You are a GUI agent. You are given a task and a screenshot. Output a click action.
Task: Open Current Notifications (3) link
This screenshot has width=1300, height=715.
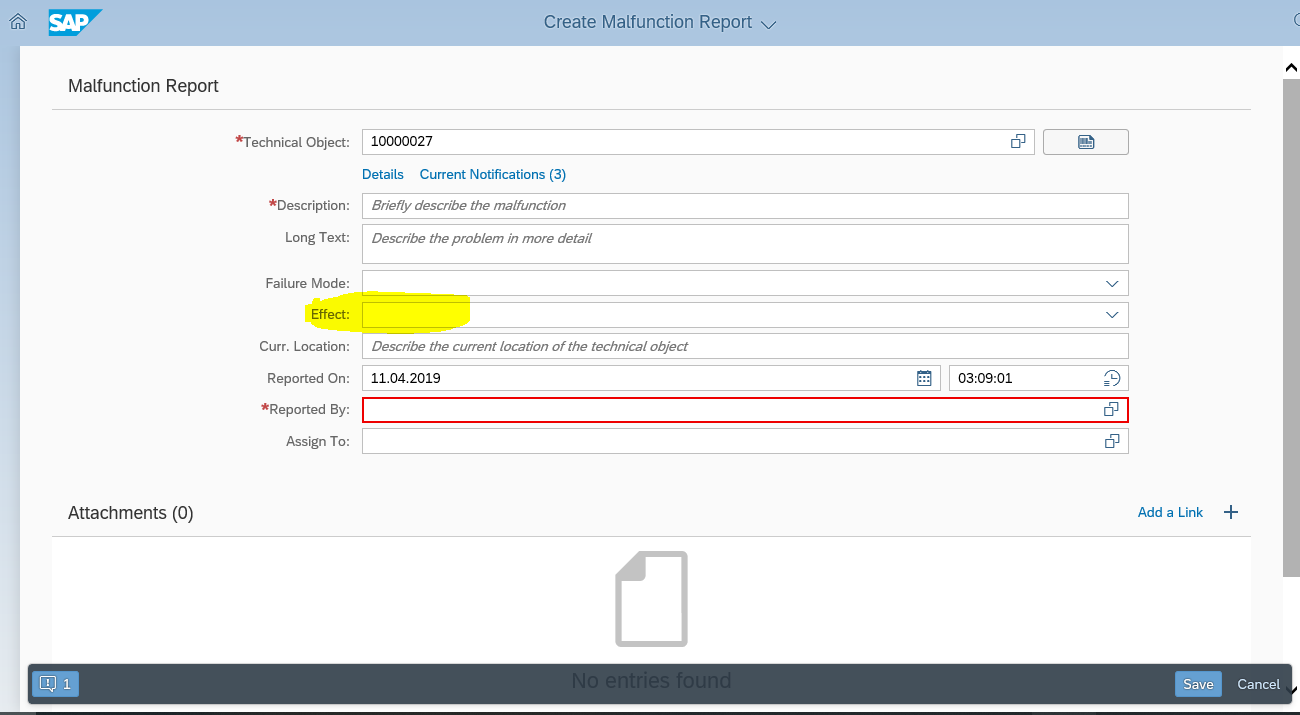point(493,174)
